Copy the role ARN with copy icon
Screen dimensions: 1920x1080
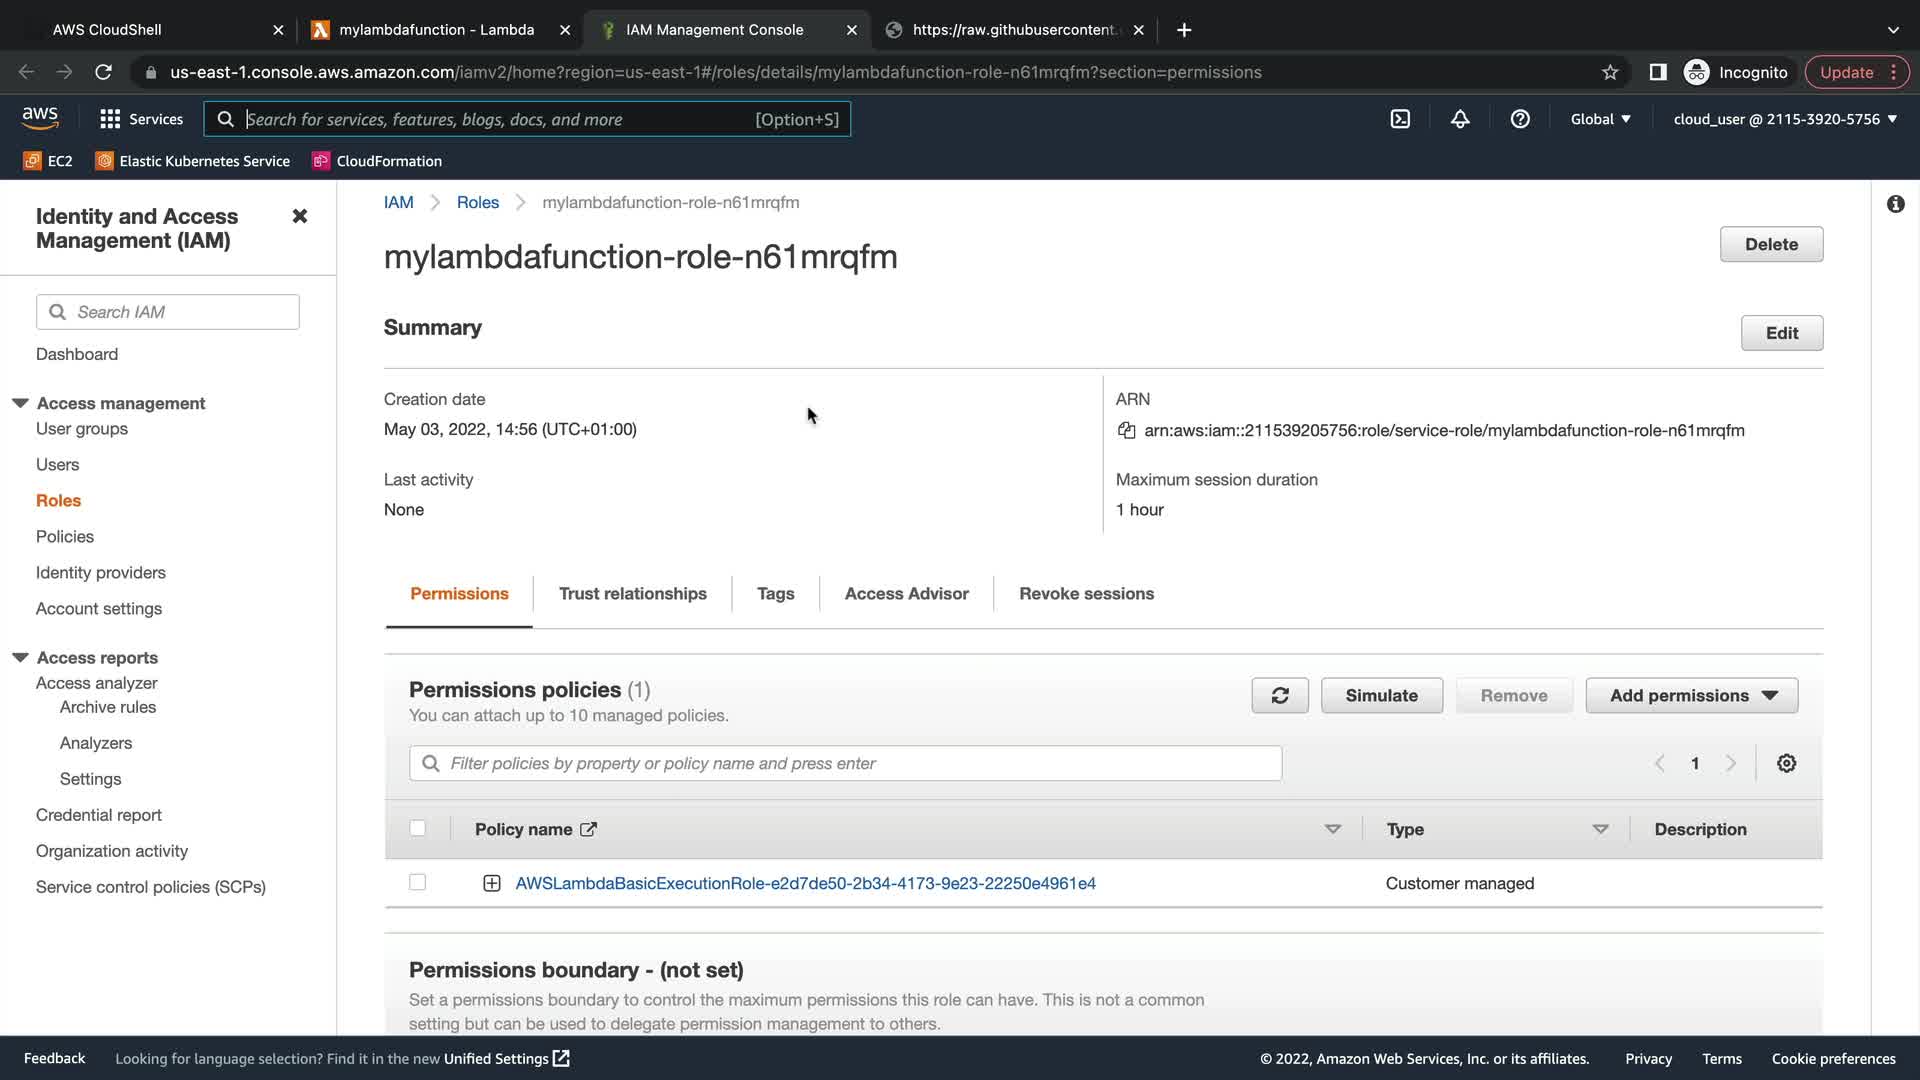(1126, 431)
